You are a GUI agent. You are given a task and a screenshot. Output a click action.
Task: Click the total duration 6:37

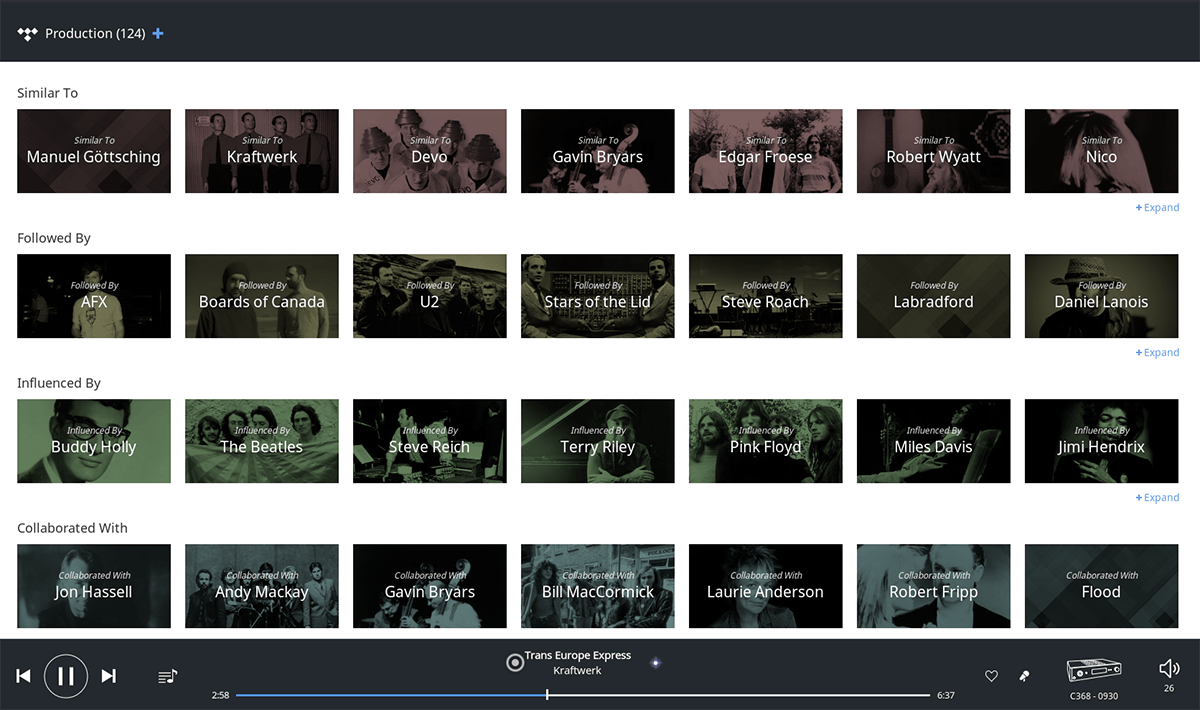(x=945, y=695)
